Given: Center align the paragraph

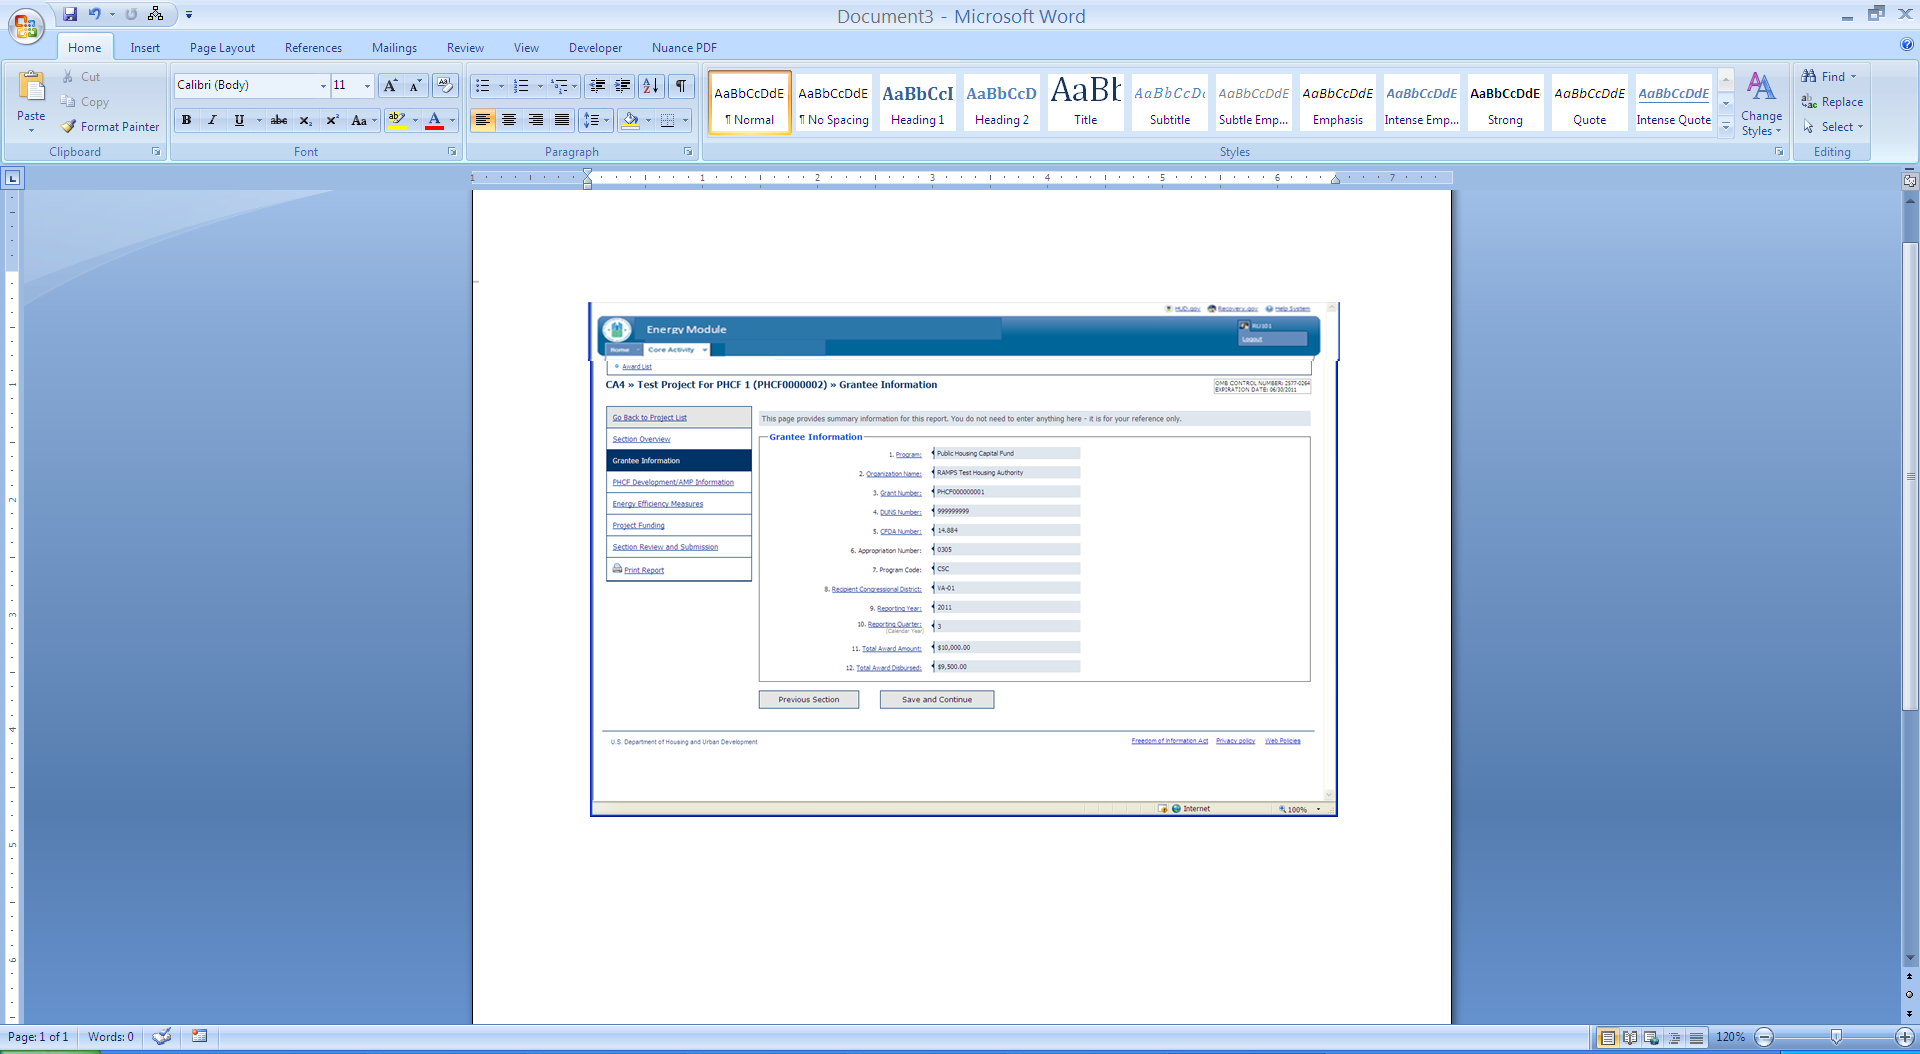Looking at the screenshot, I should coord(509,120).
